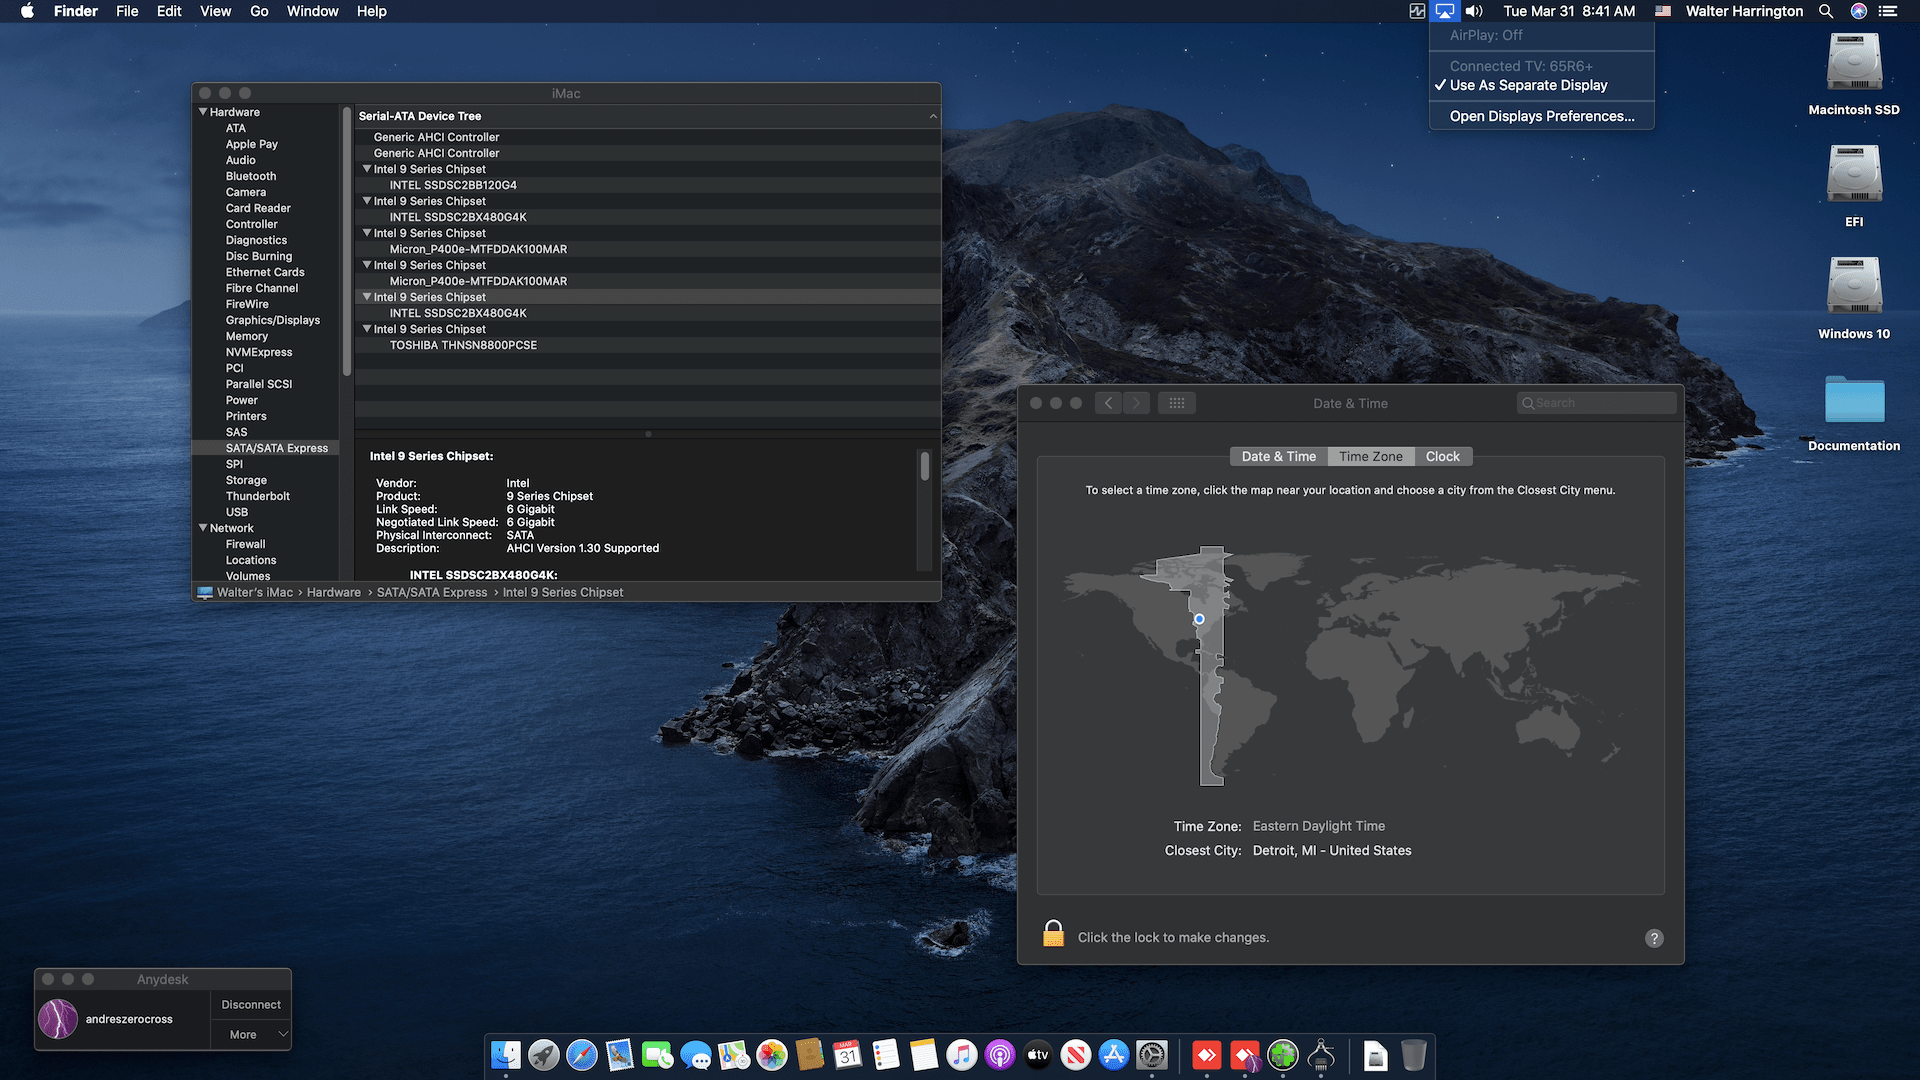Switch to the Clock tab
This screenshot has width=1920, height=1080.
tap(1442, 456)
